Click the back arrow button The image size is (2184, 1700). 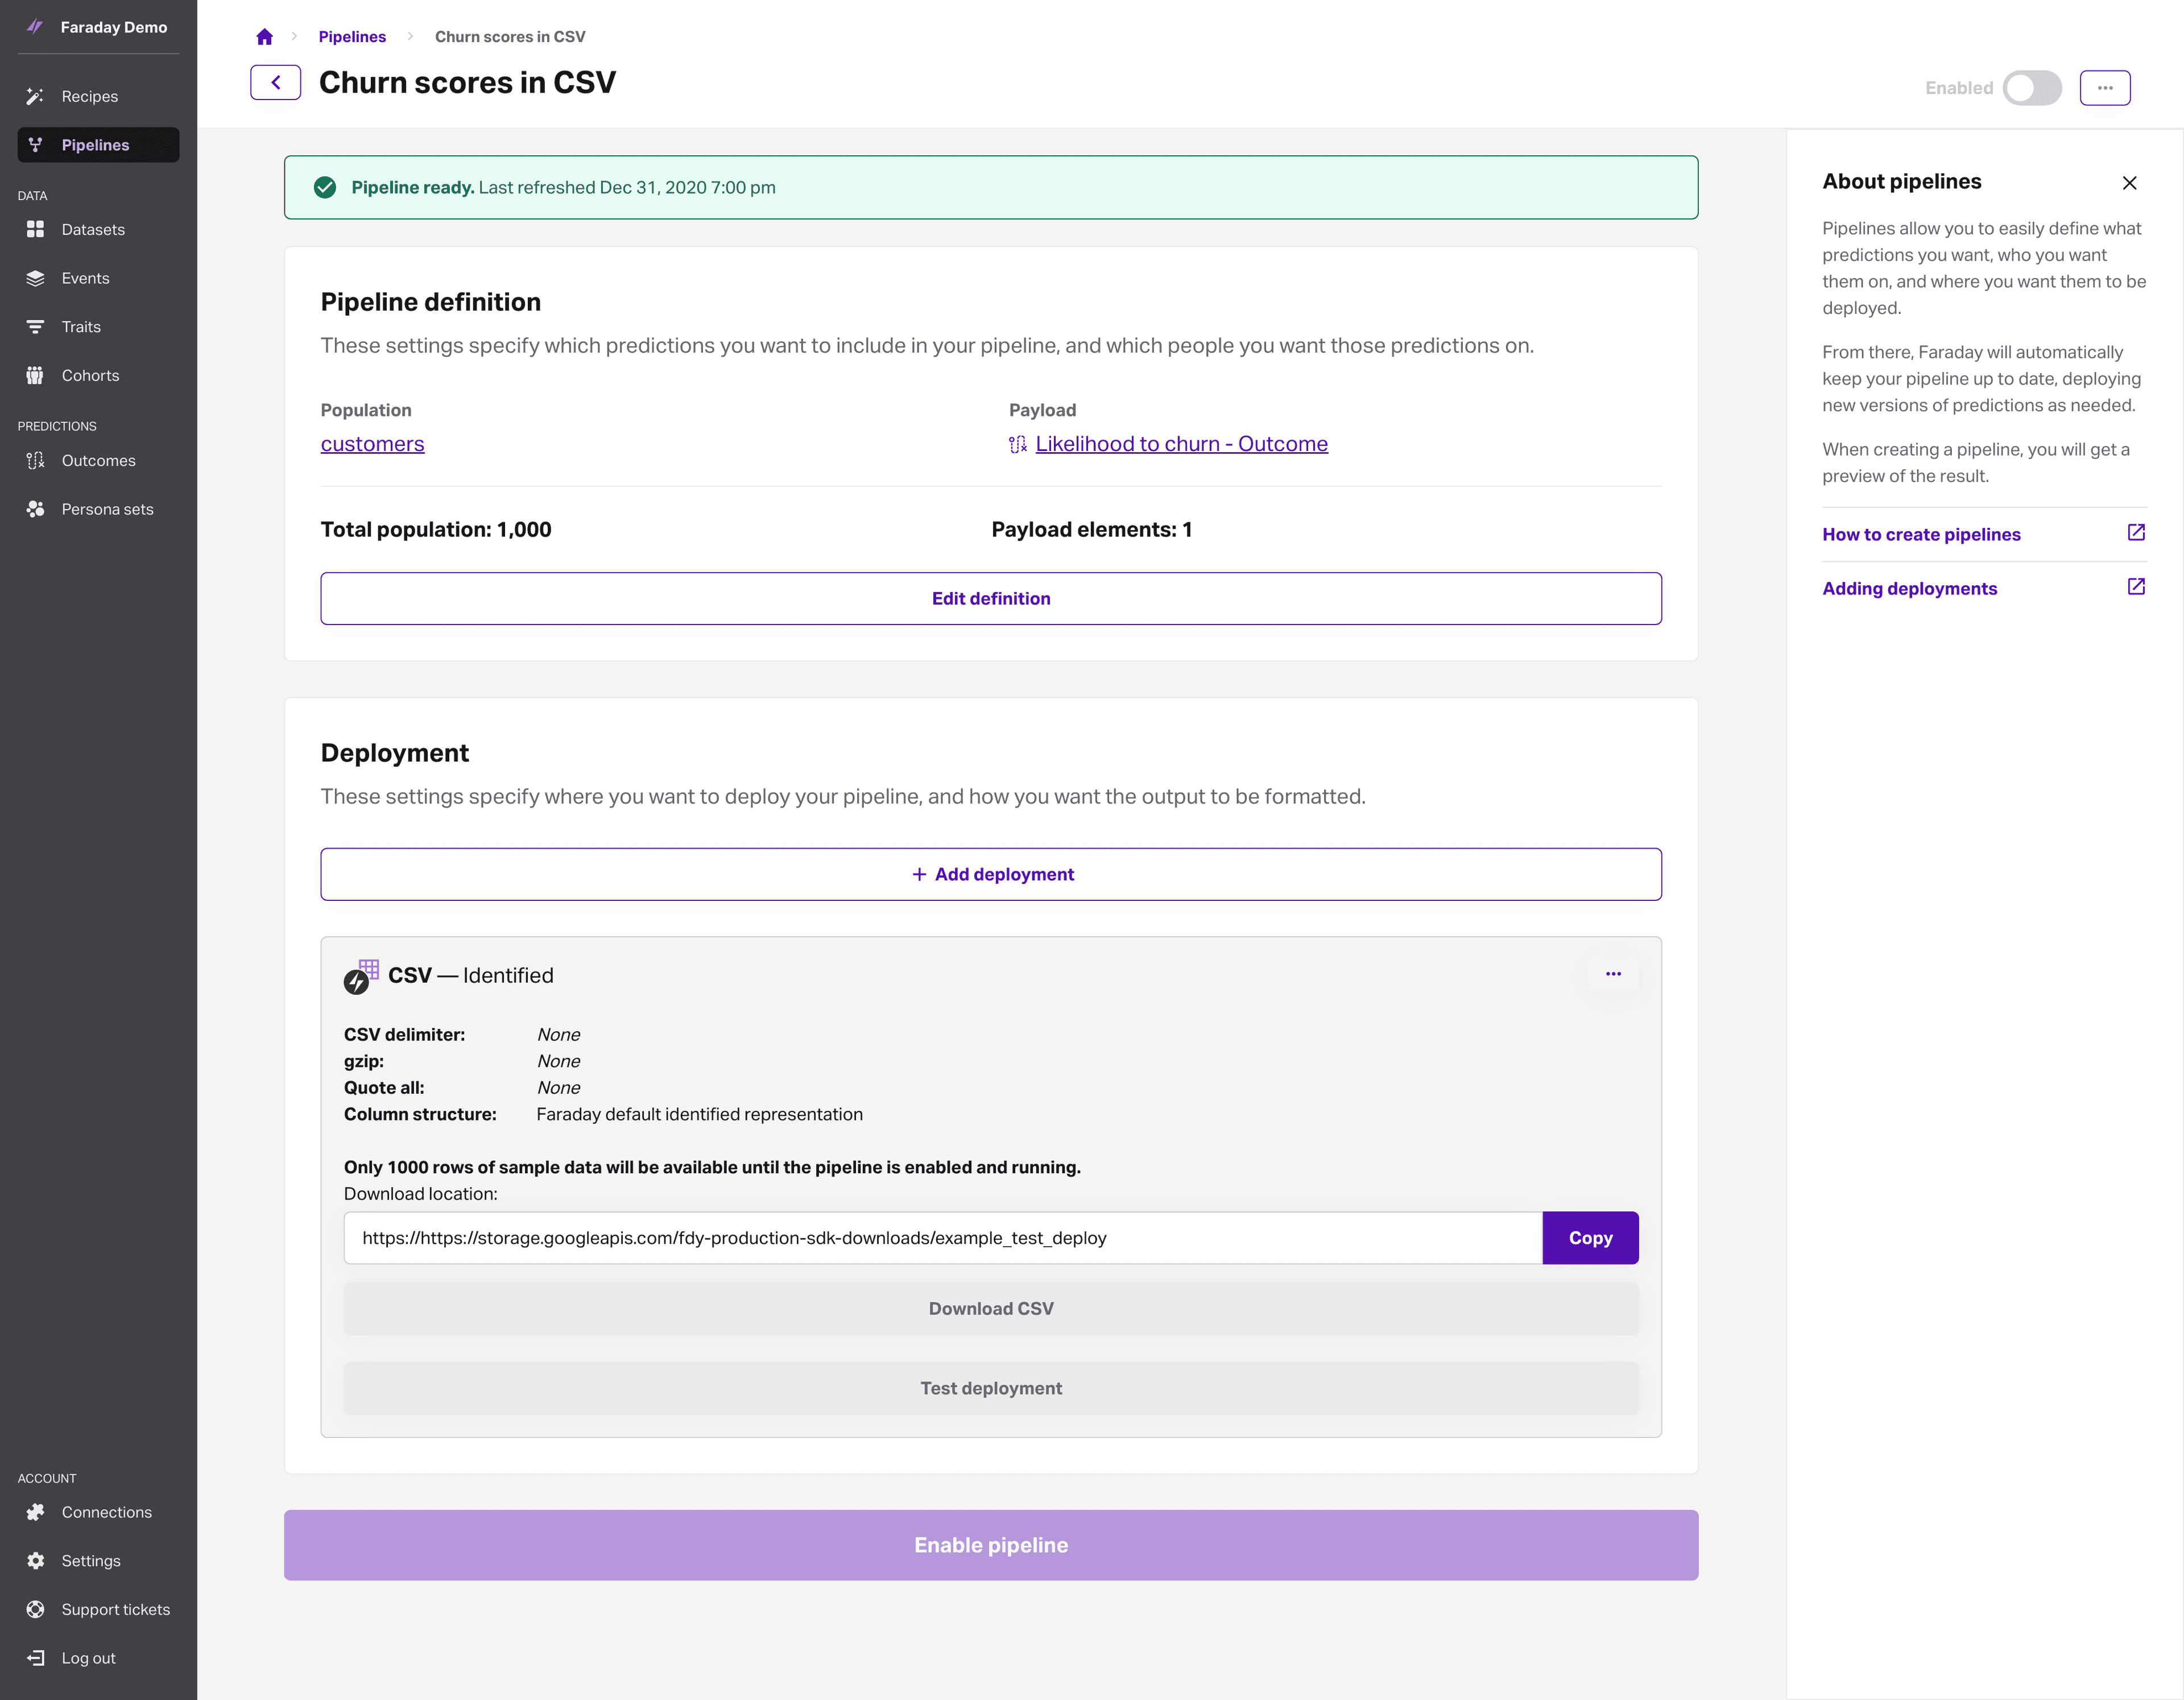click(x=275, y=83)
